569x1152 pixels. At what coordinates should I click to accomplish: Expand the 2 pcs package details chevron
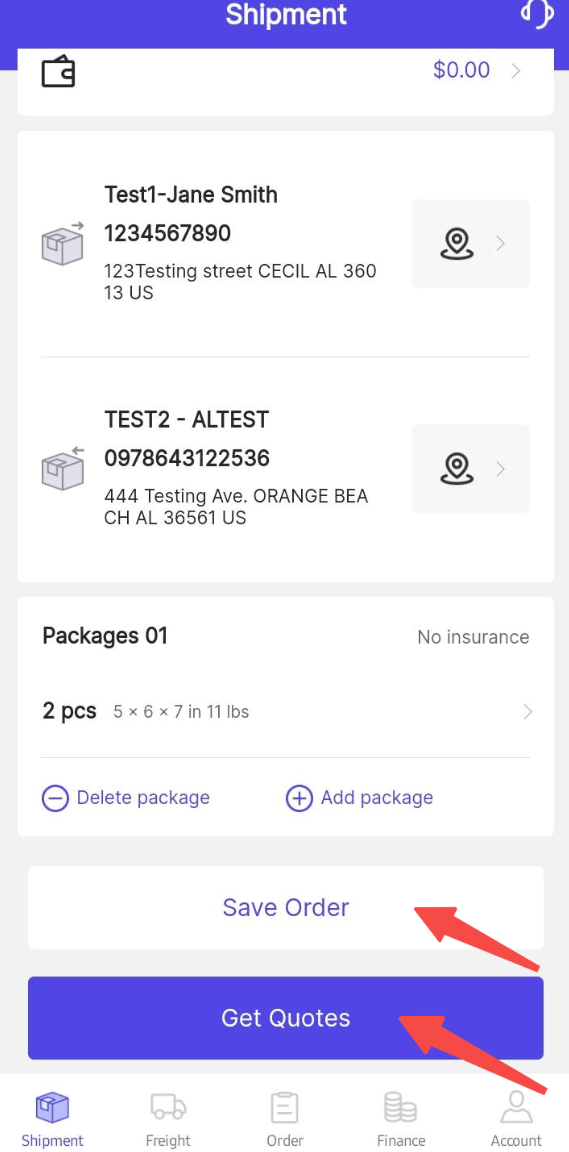[528, 711]
